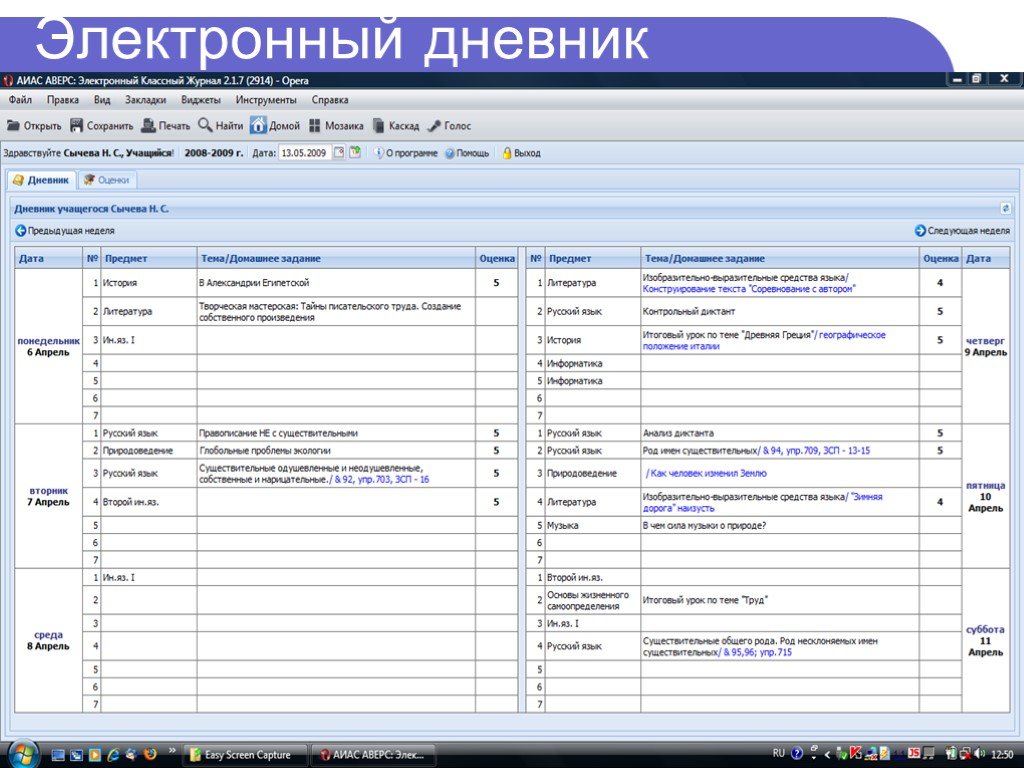Click the Дата input field 13.05.2009
Screen dimensions: 1024x768
point(305,153)
